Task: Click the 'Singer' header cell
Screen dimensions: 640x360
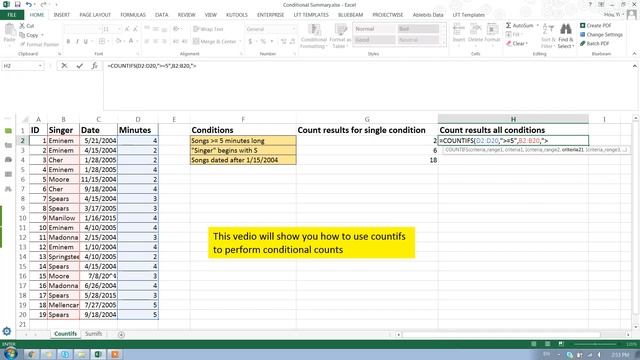Action: click(63, 130)
